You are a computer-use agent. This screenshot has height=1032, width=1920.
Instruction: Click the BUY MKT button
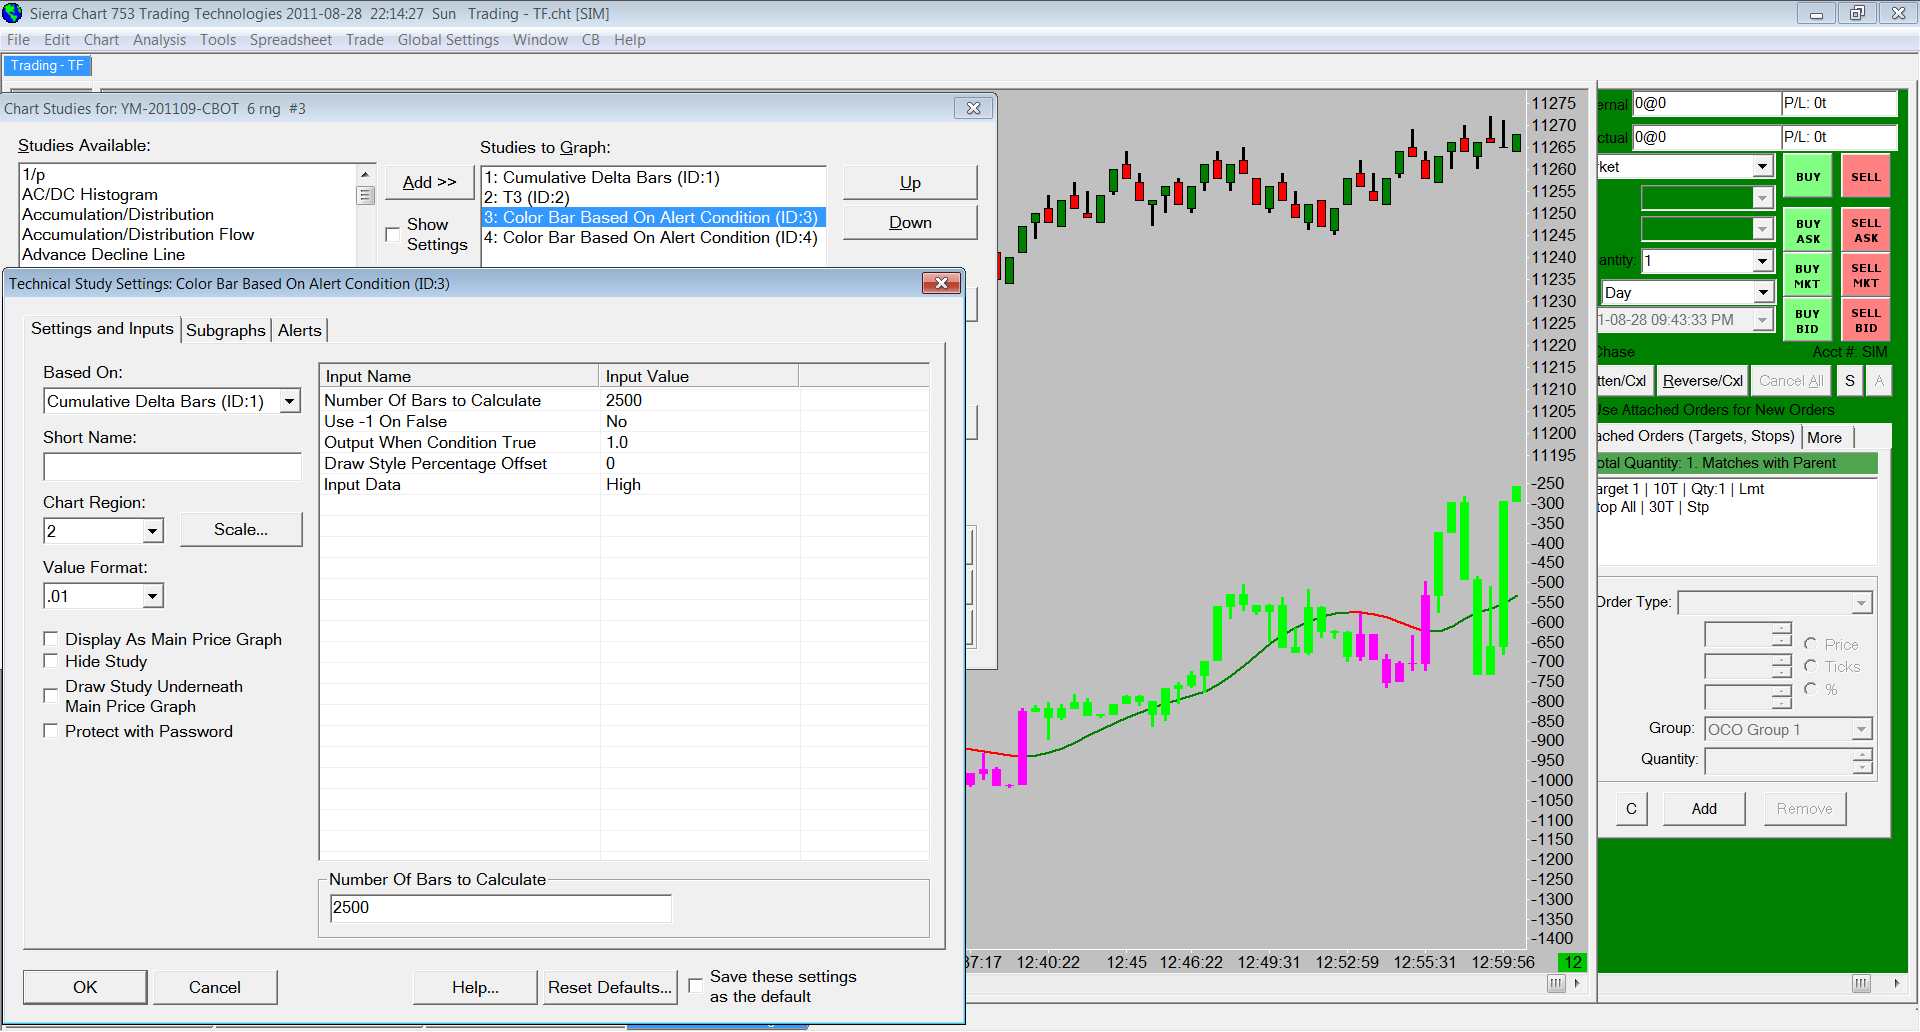pyautogui.click(x=1808, y=276)
